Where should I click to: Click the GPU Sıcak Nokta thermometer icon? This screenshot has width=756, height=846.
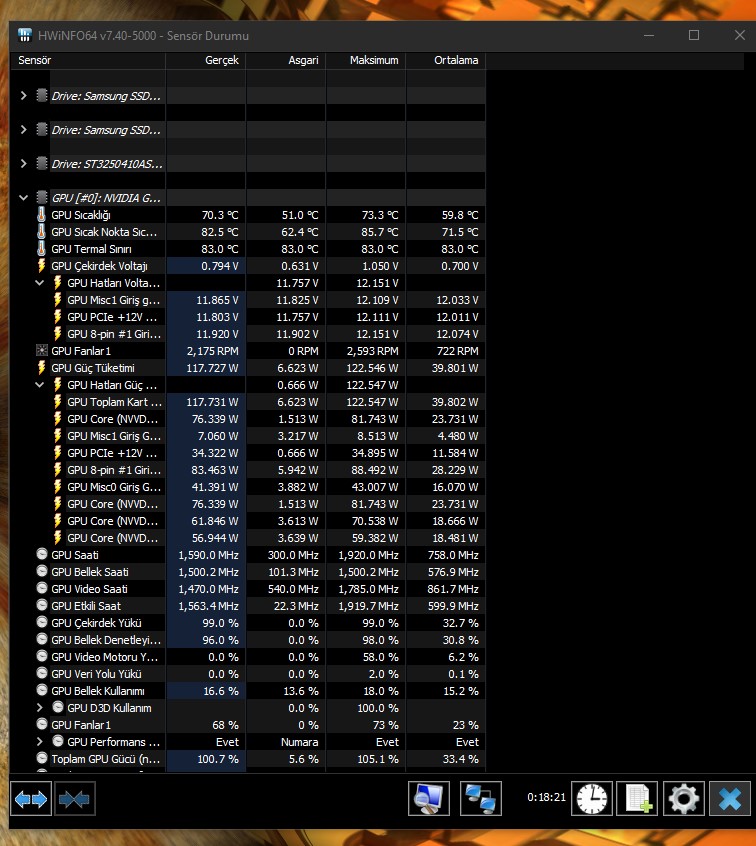point(42,231)
